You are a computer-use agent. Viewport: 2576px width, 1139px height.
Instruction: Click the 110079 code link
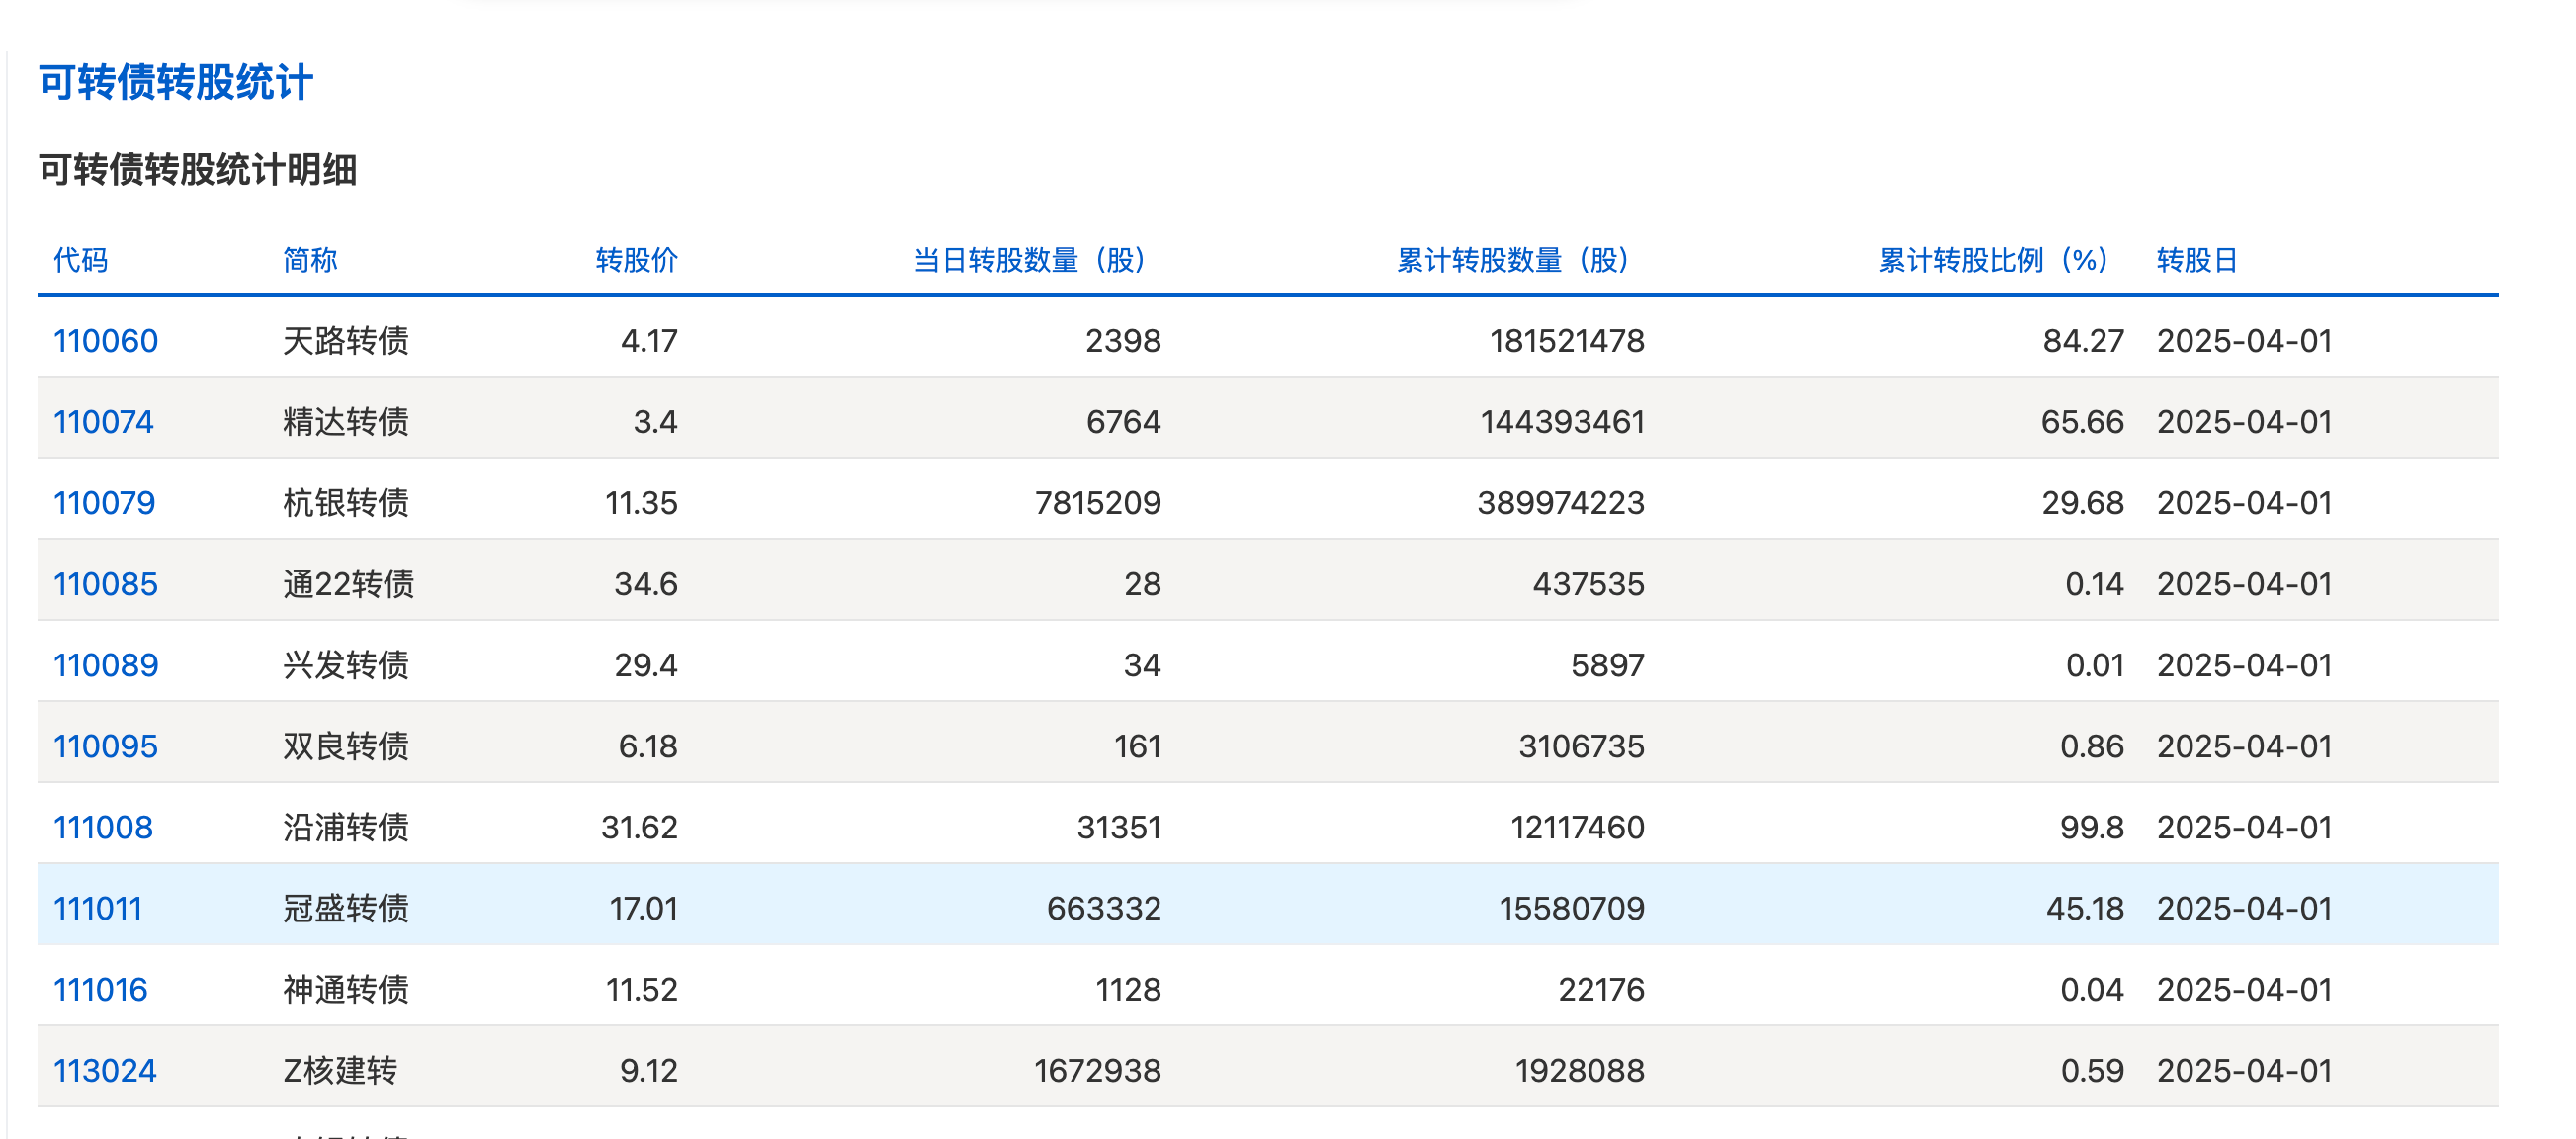pos(104,503)
